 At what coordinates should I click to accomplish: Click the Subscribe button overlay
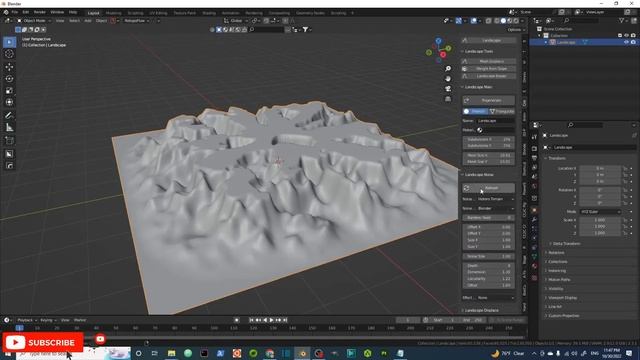(43, 342)
